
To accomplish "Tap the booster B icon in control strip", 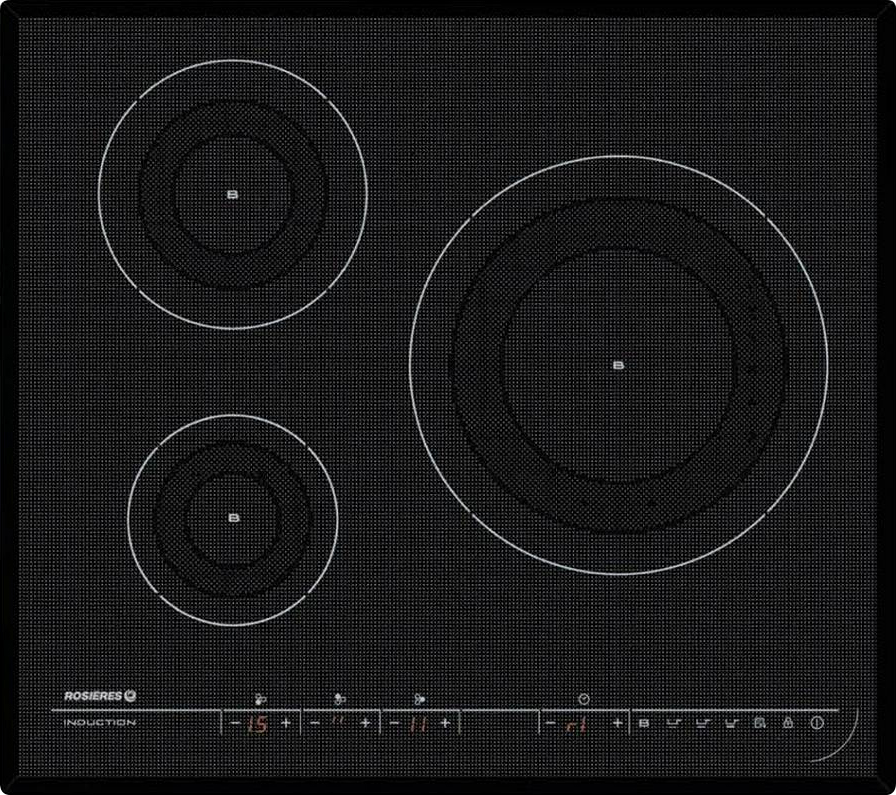I will [x=644, y=722].
